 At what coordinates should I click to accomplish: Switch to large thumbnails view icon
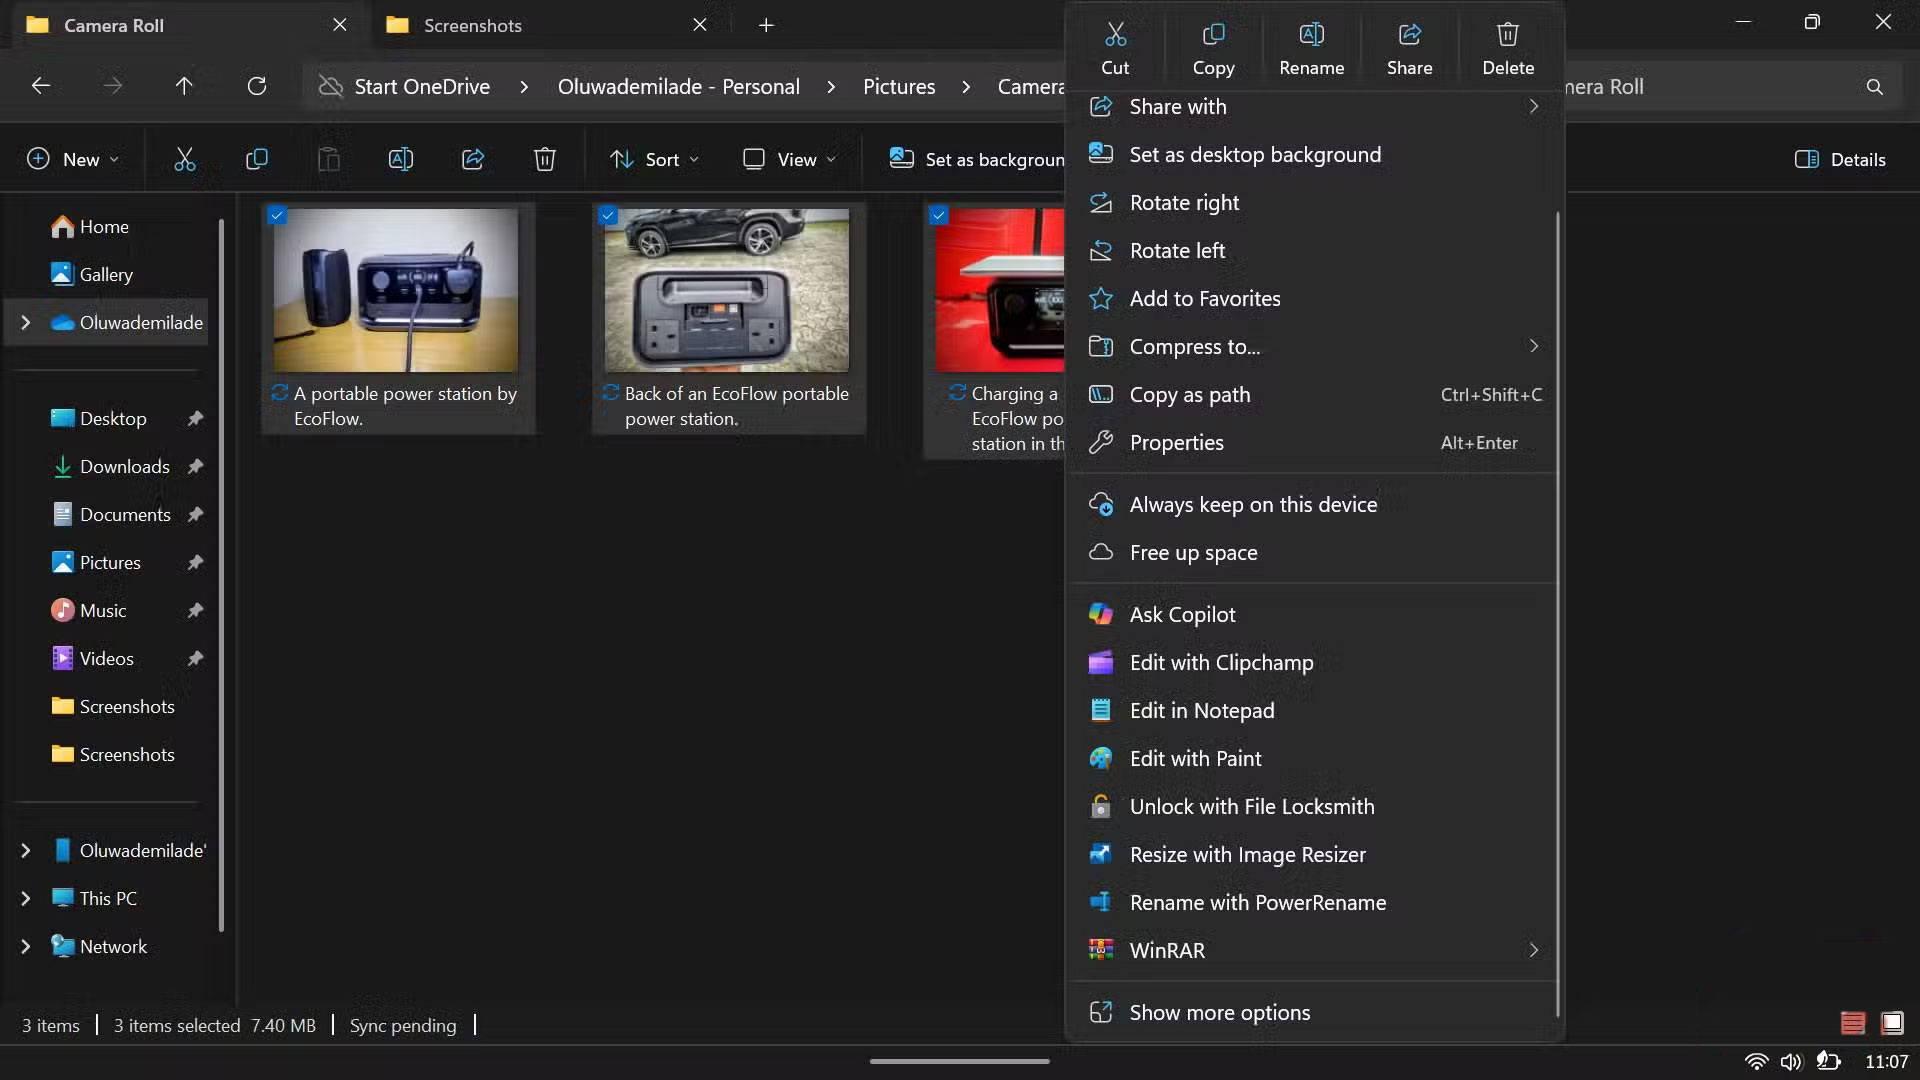point(1891,1023)
